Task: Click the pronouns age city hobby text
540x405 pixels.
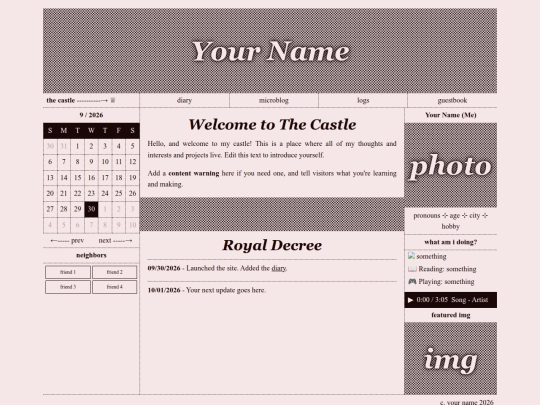Action: (x=450, y=221)
